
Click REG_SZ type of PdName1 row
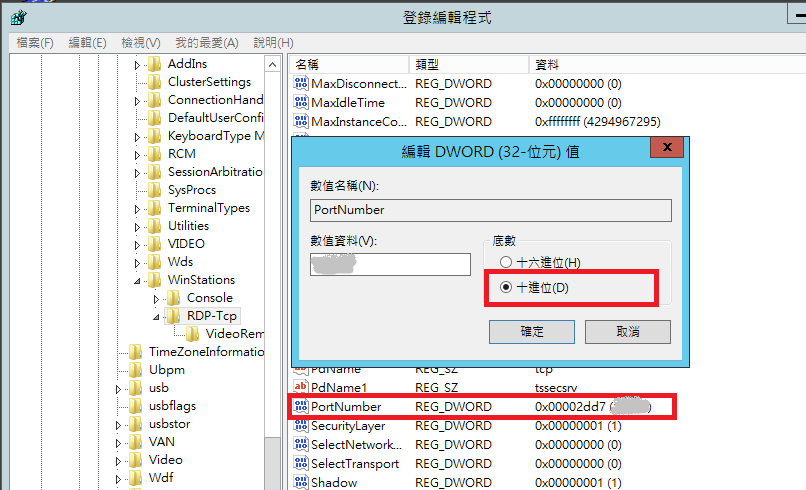coord(436,387)
